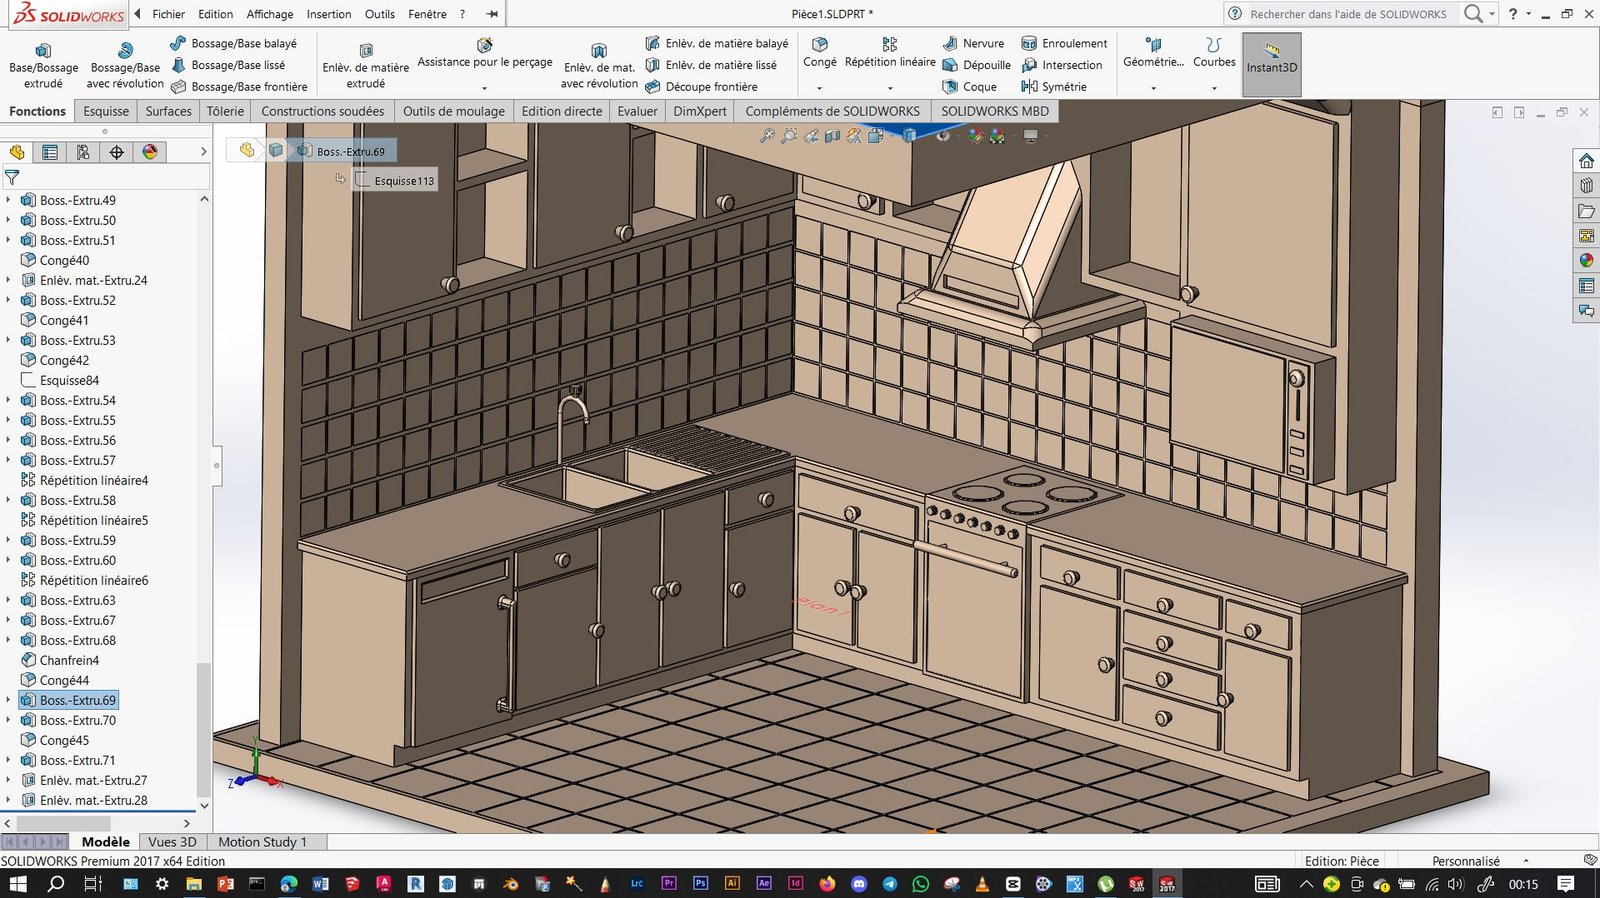Open the Section View tool
This screenshot has width=1600, height=898.
coord(832,136)
